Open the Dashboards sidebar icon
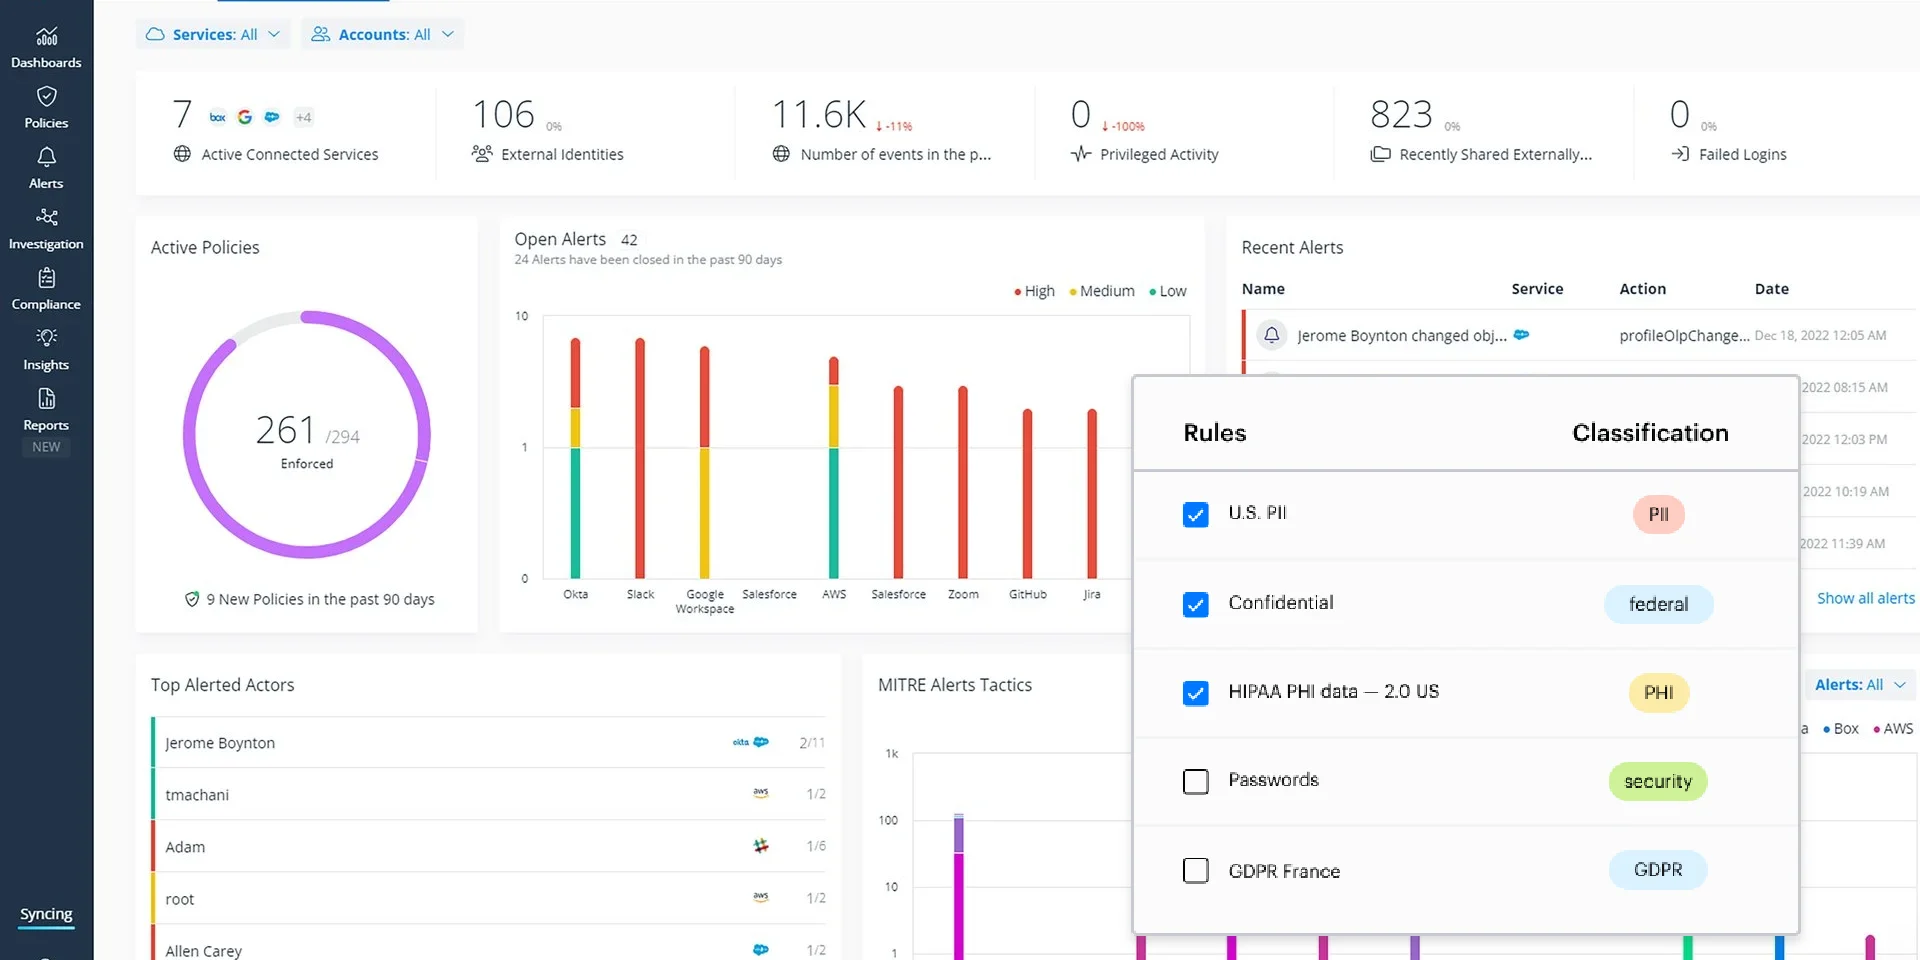 point(46,37)
